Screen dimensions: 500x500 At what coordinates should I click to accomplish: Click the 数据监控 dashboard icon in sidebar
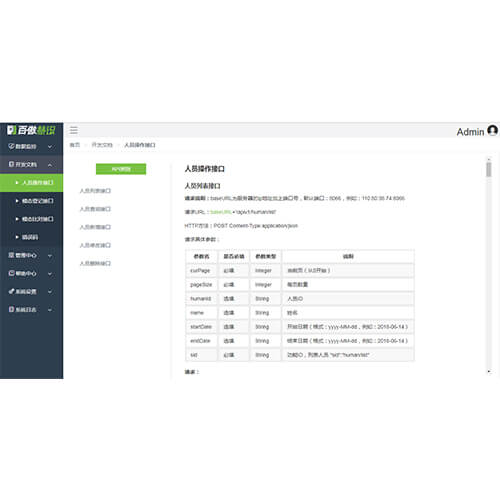point(11,146)
